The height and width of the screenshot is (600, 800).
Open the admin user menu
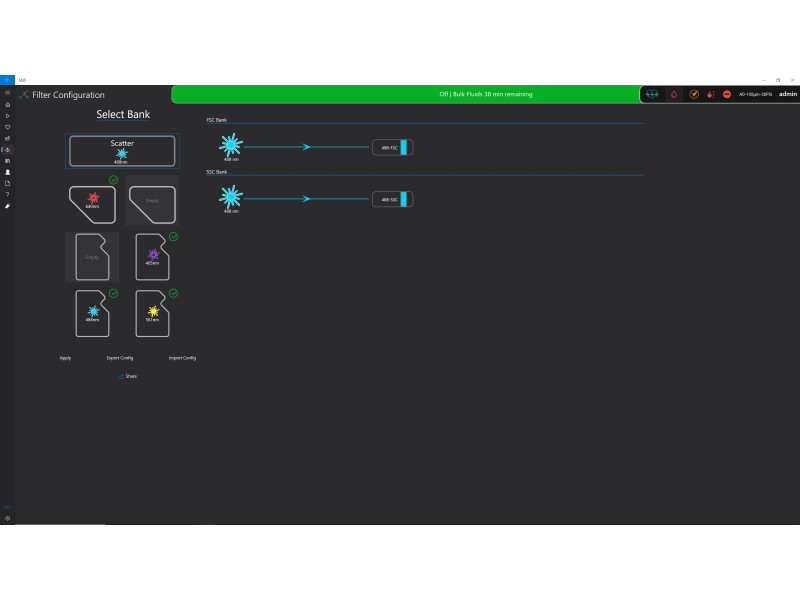click(x=788, y=94)
